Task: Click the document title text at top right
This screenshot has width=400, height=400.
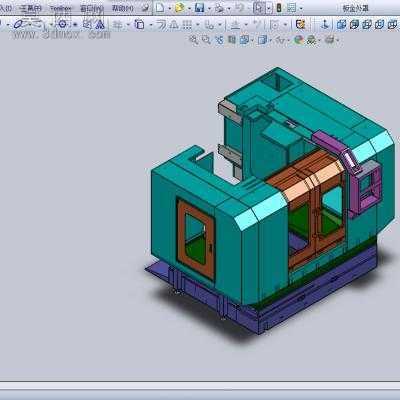Action: [x=355, y=8]
